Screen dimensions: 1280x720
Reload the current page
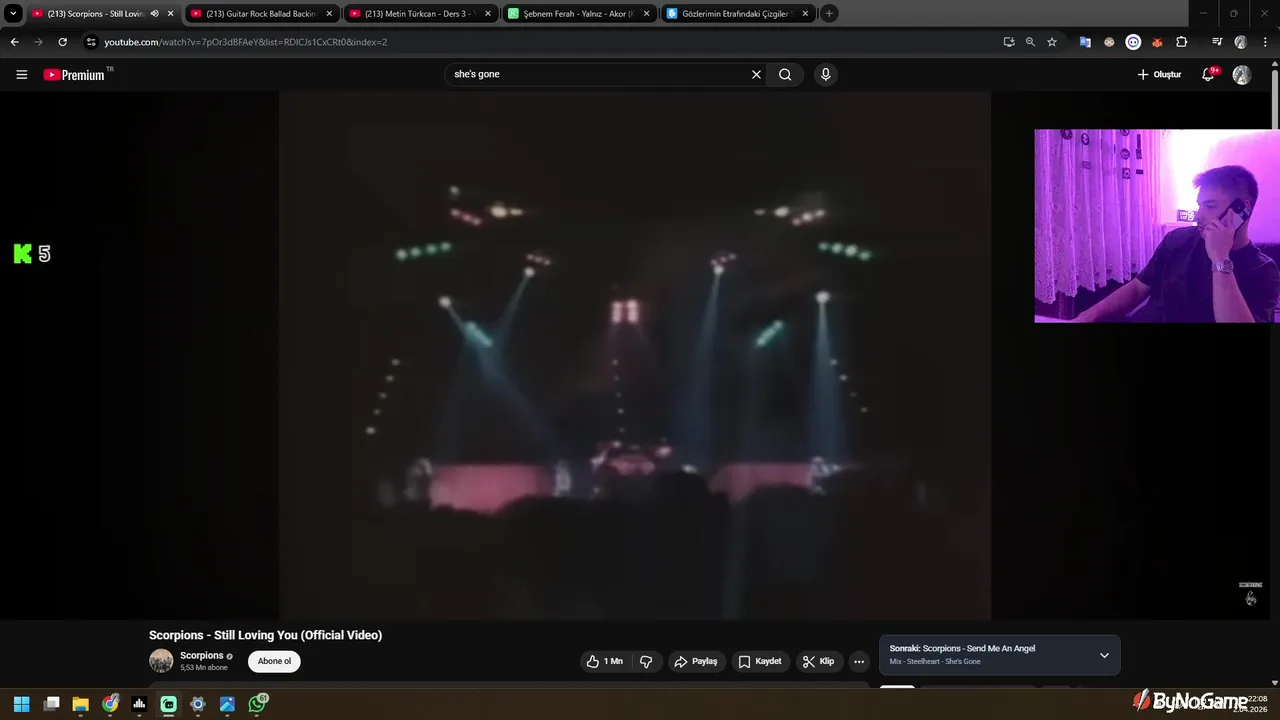point(62,42)
